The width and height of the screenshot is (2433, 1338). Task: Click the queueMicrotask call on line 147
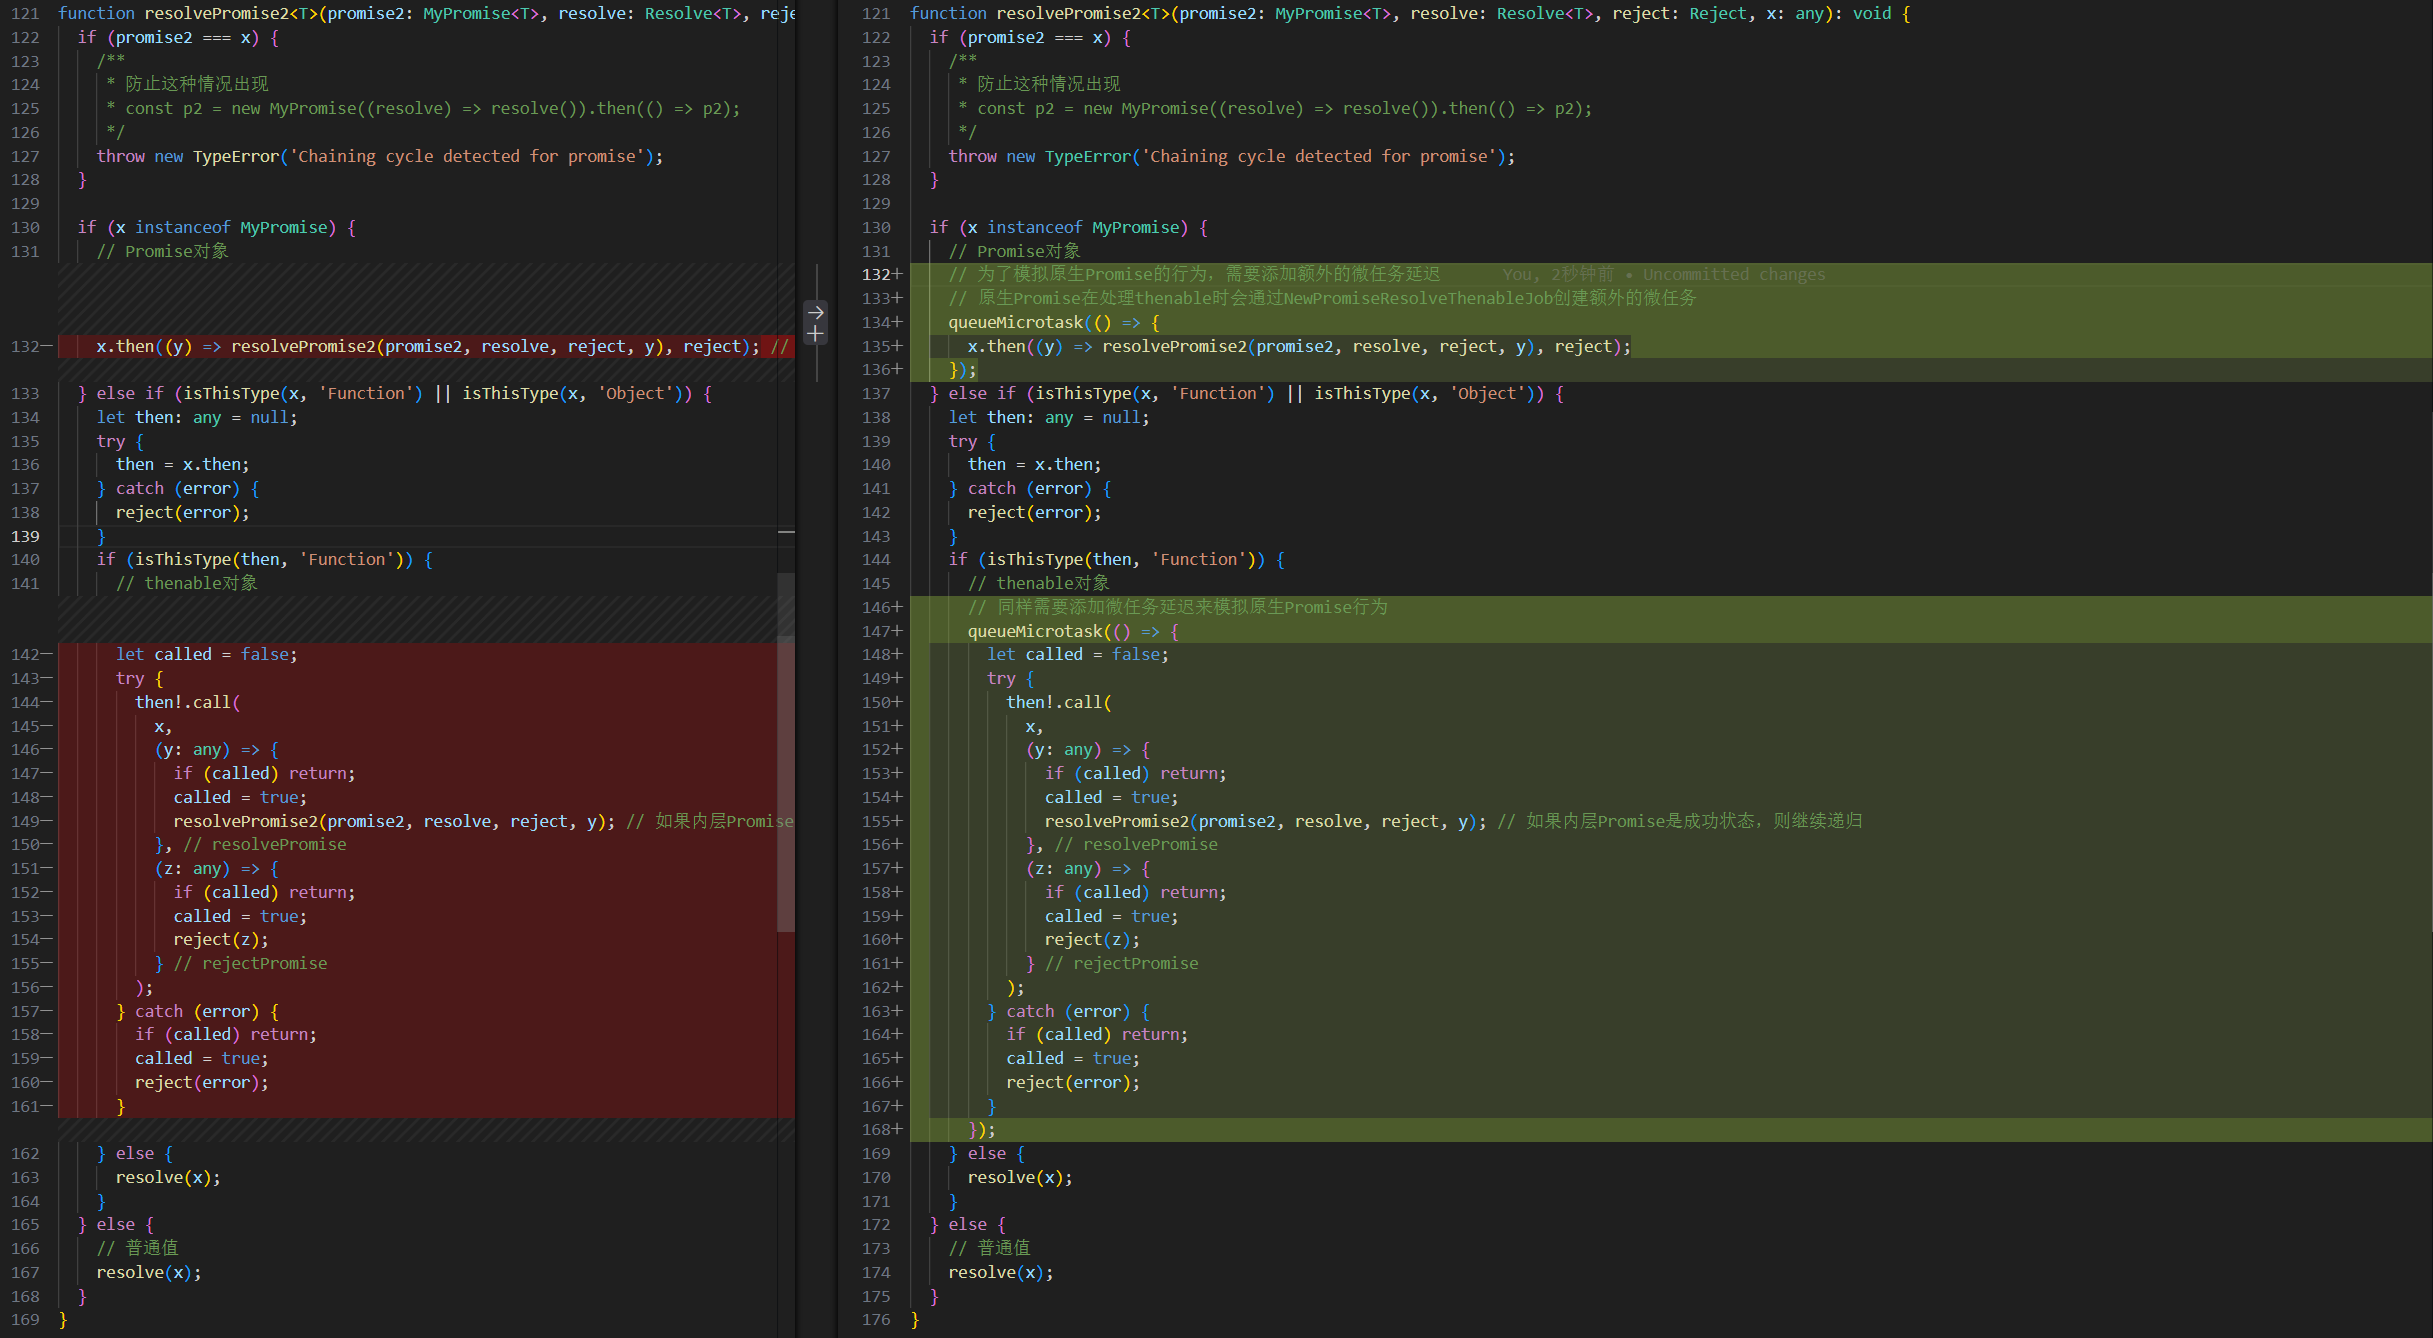[x=1034, y=631]
